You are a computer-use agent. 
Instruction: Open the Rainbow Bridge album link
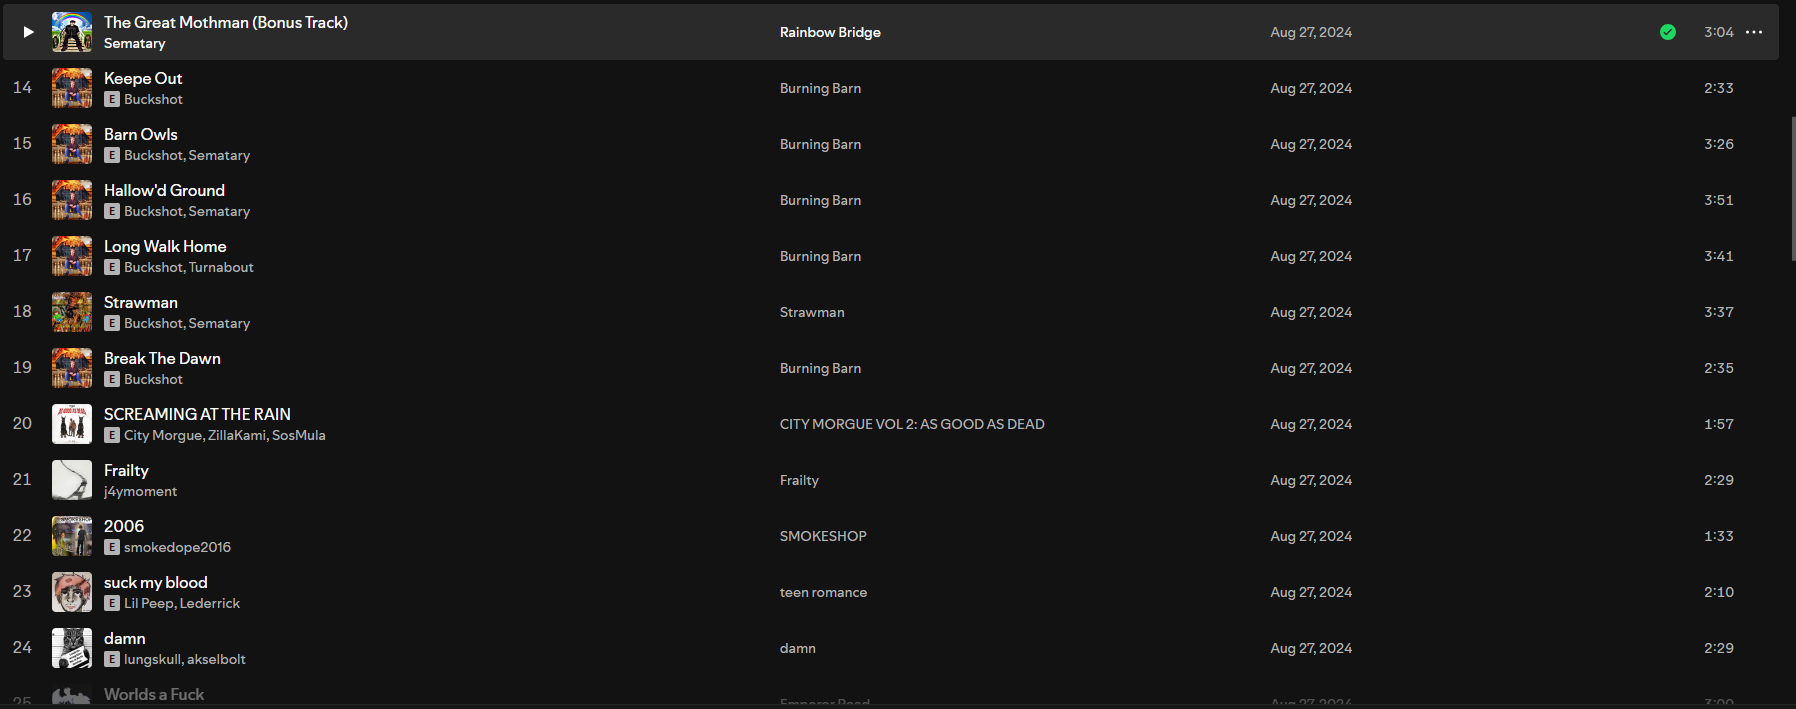830,32
